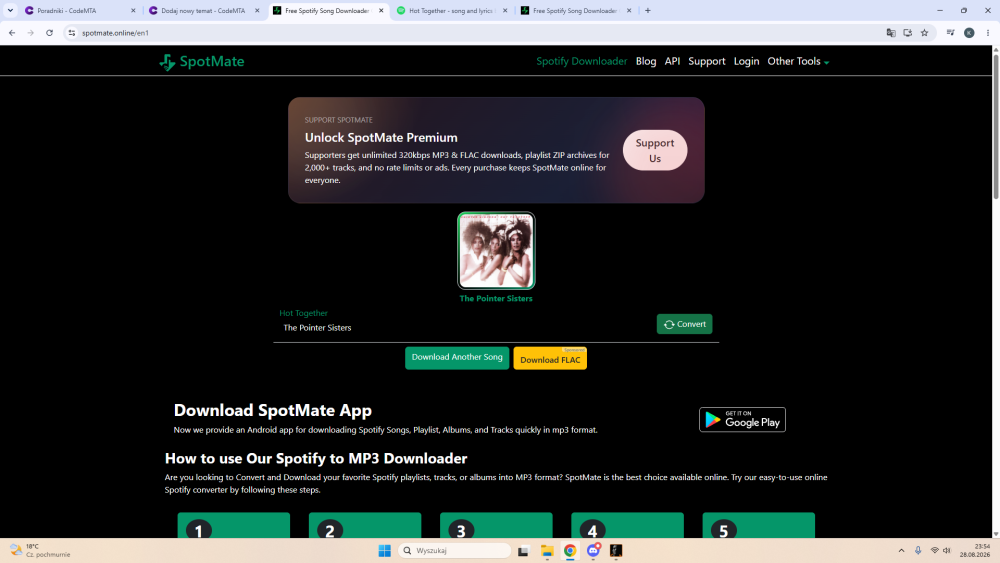Open the clock and date in taskbar
This screenshot has width=1000, height=563.
pyautogui.click(x=975, y=551)
